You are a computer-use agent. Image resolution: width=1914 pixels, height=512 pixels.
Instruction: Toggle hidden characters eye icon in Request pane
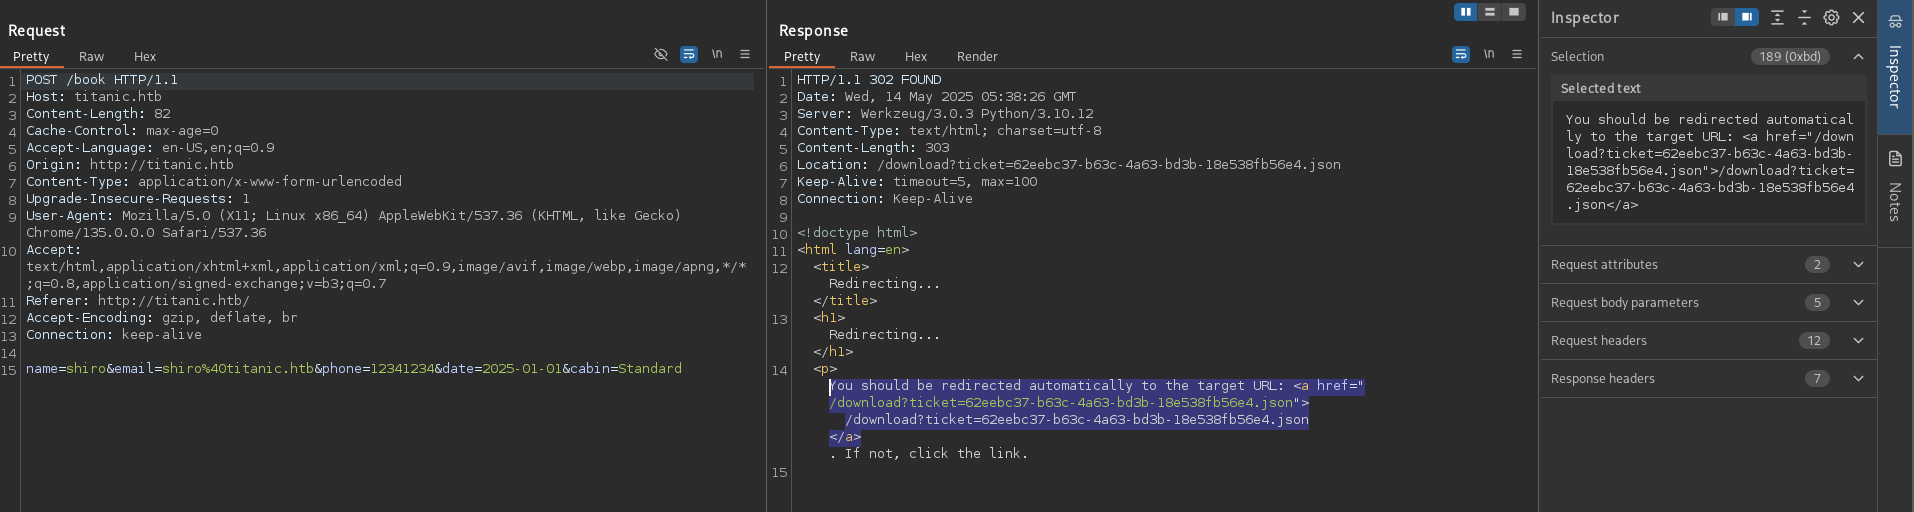(x=661, y=55)
